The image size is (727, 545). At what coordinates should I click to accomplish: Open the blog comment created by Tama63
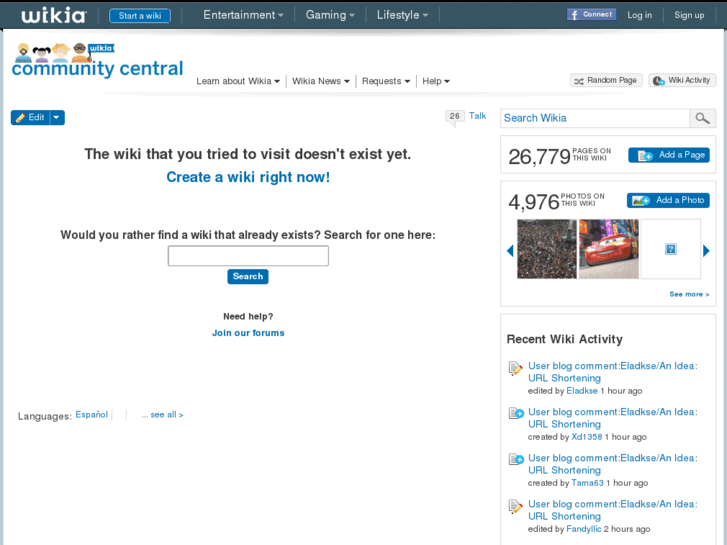612,464
